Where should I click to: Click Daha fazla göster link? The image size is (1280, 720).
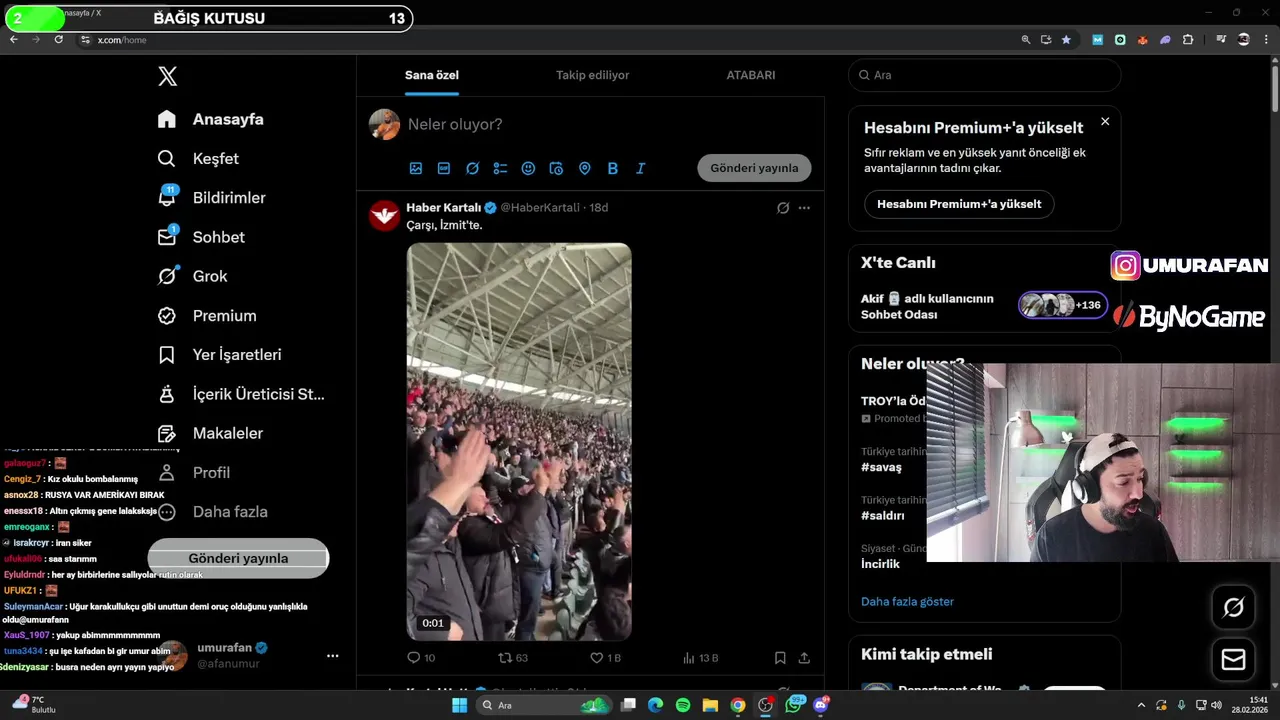pyautogui.click(x=907, y=601)
